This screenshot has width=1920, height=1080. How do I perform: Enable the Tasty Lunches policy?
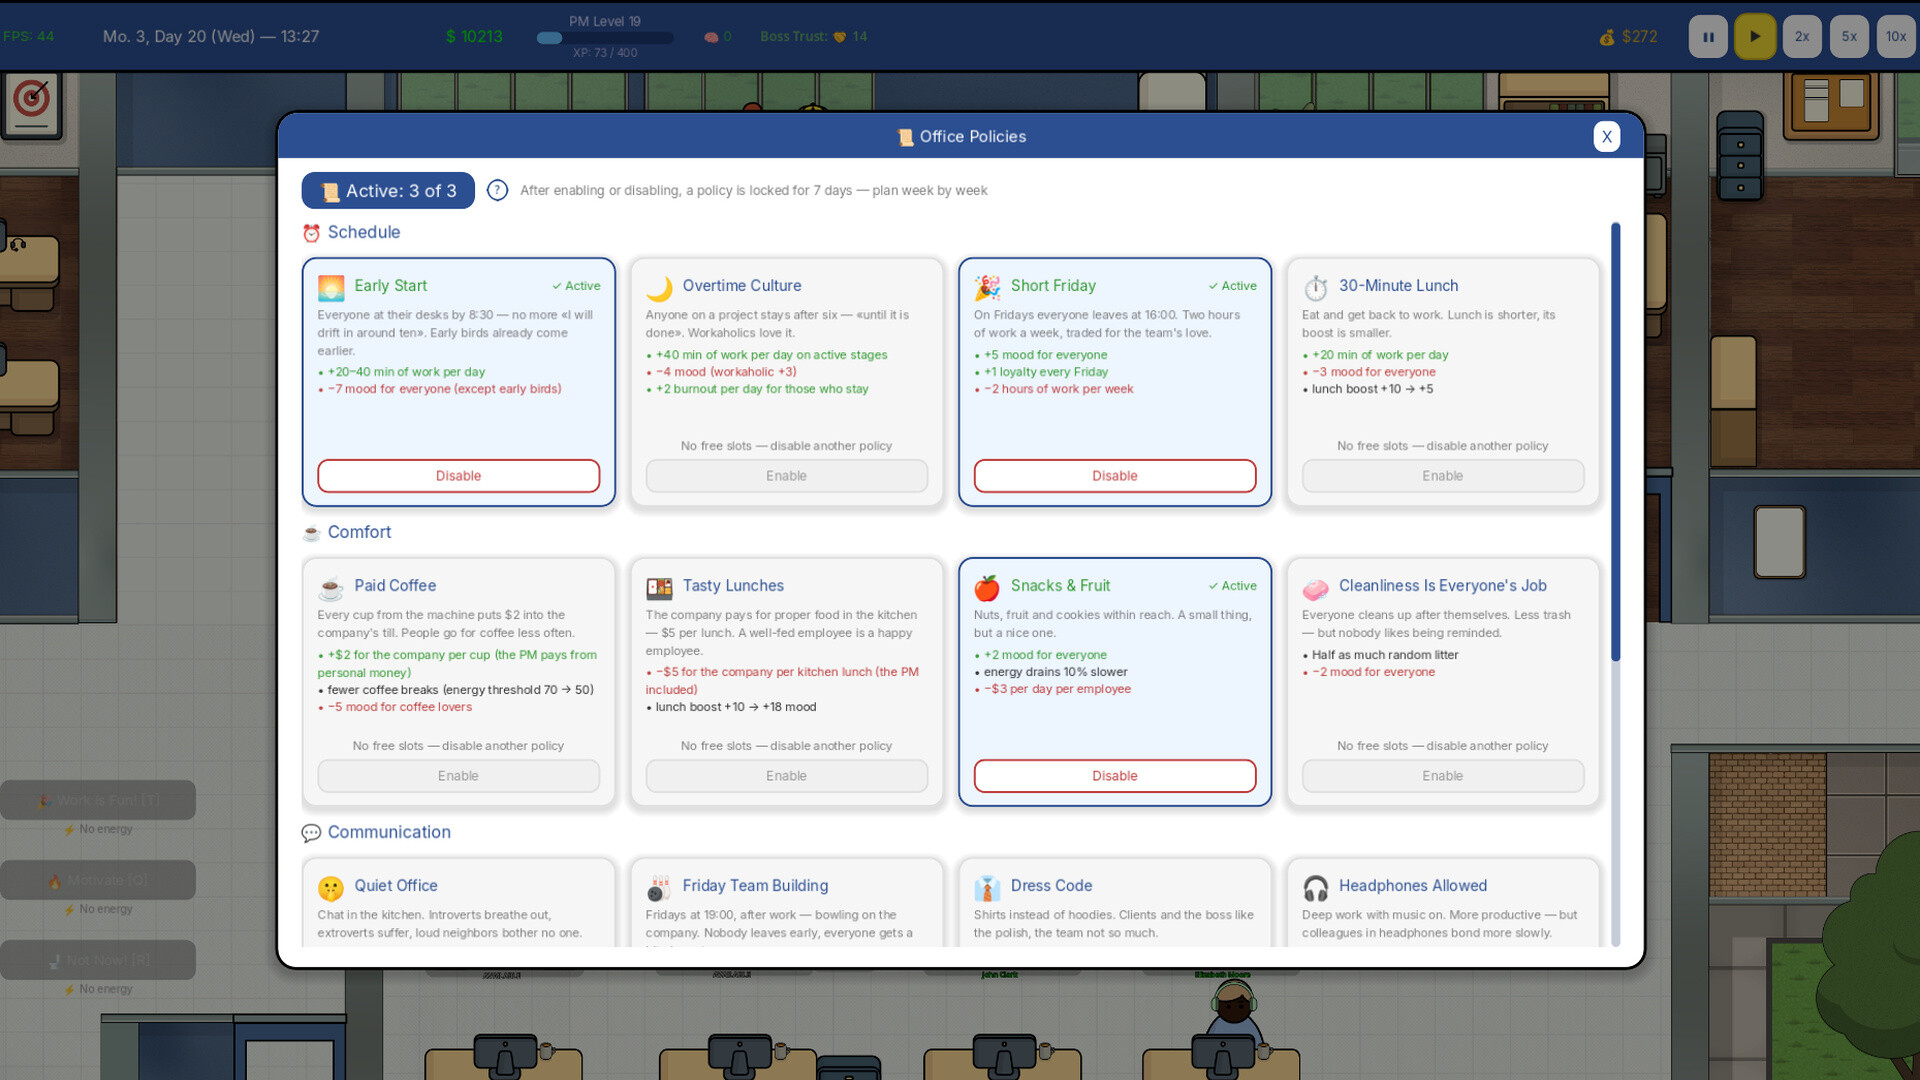pyautogui.click(x=786, y=776)
